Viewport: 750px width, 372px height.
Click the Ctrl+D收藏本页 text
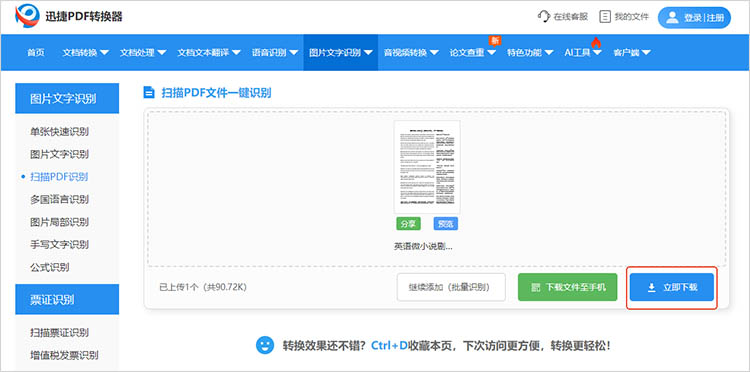click(x=412, y=345)
